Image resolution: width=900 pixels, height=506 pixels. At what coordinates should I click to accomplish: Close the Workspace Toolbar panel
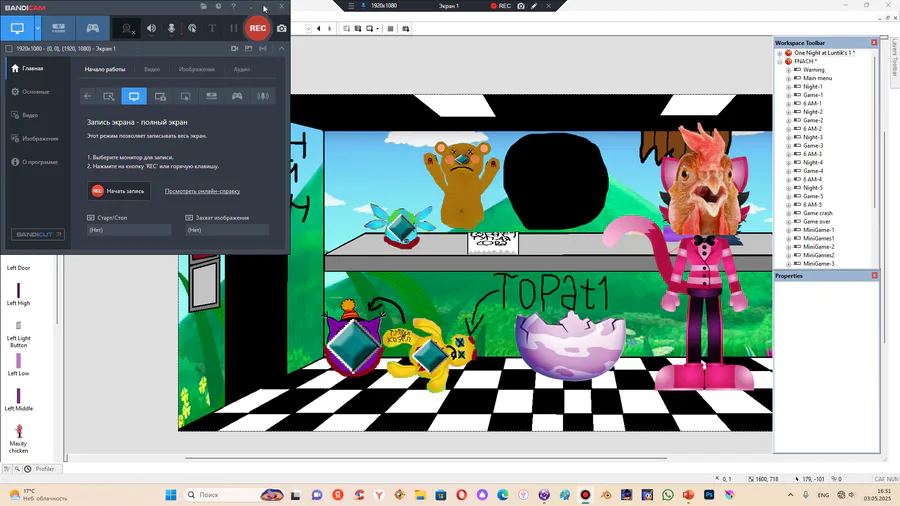tap(874, 43)
